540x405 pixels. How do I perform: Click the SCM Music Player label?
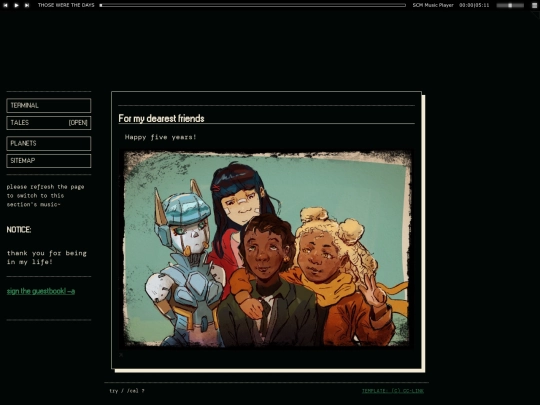[433, 5]
